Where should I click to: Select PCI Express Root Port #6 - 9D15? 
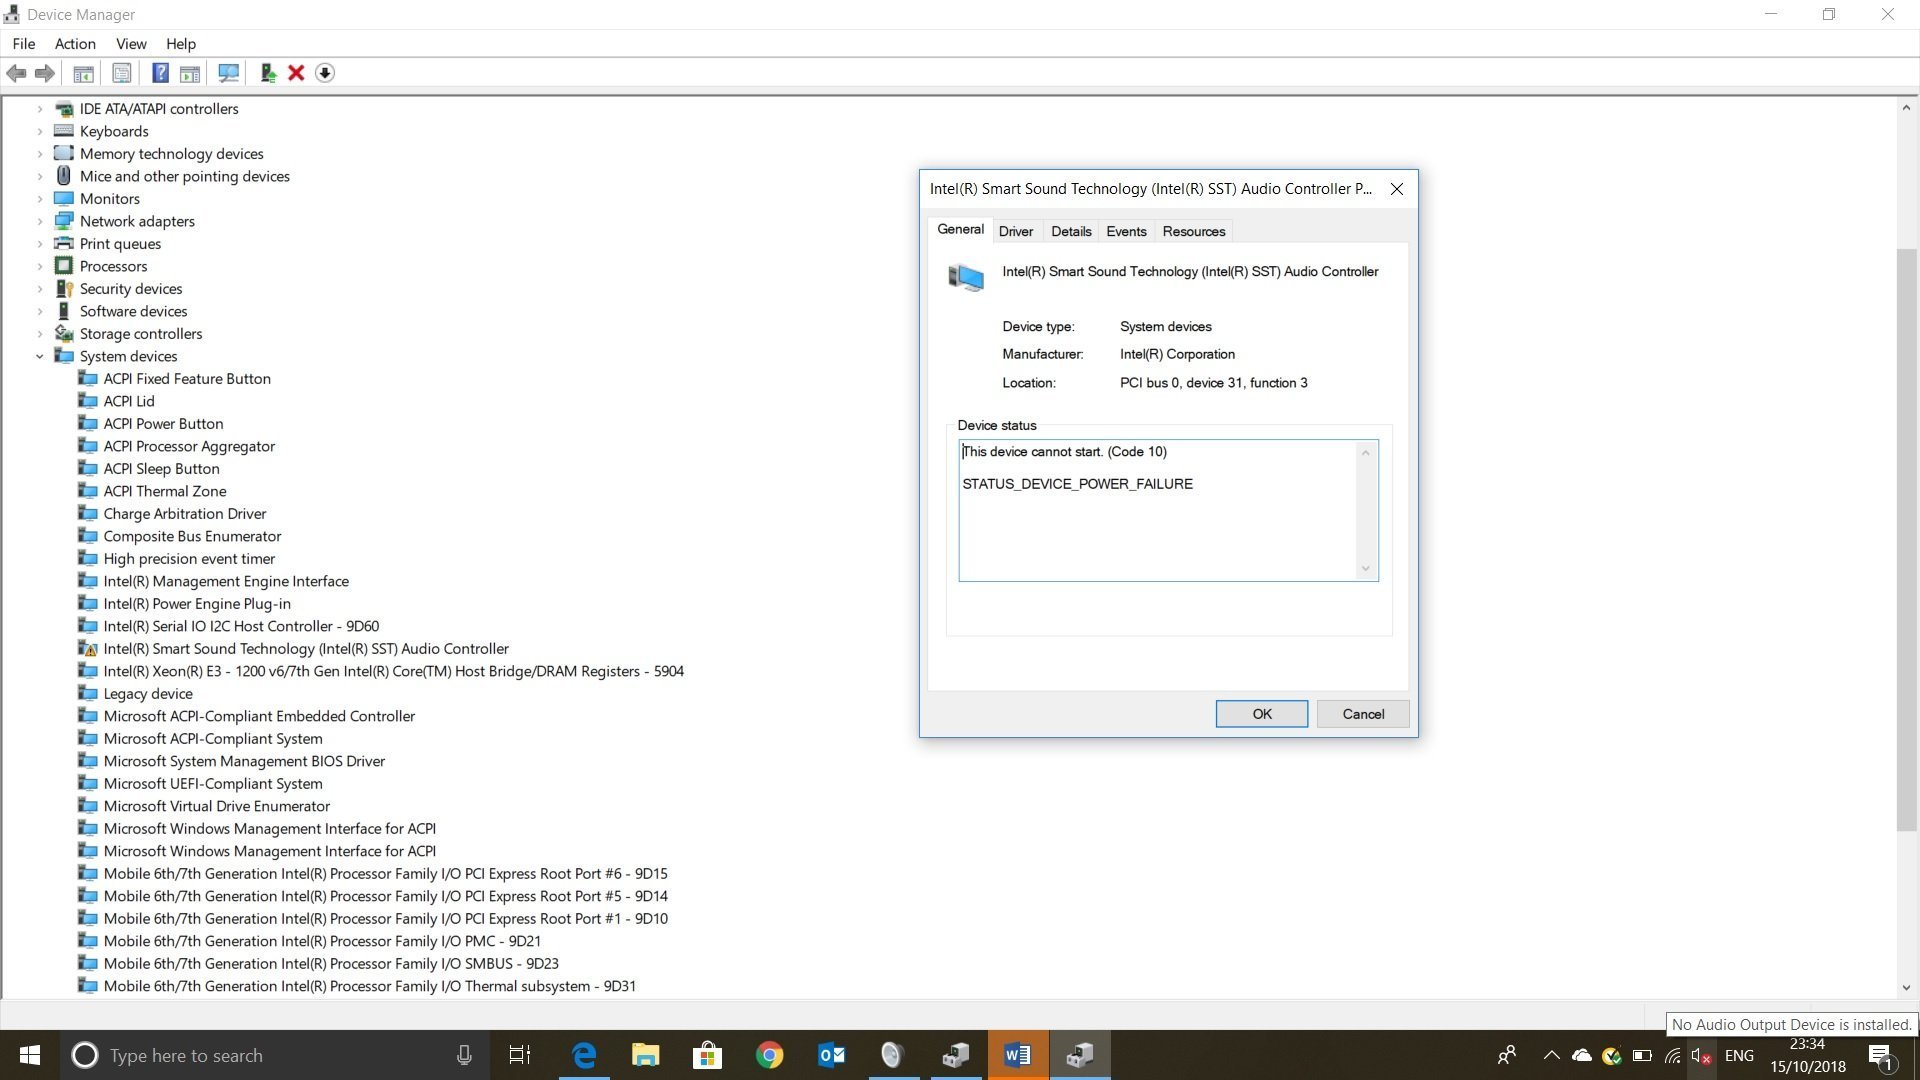385,874
